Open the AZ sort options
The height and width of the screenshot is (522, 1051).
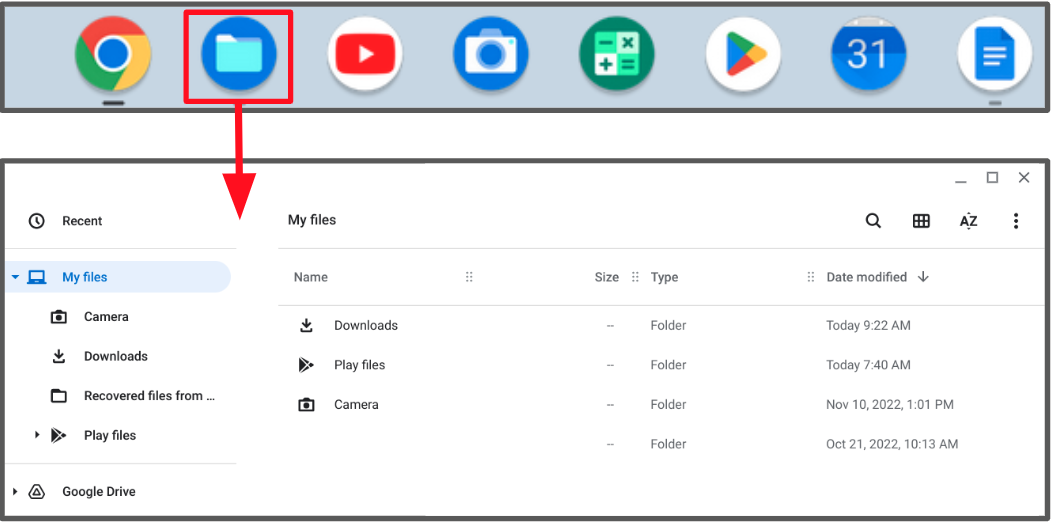tap(968, 221)
